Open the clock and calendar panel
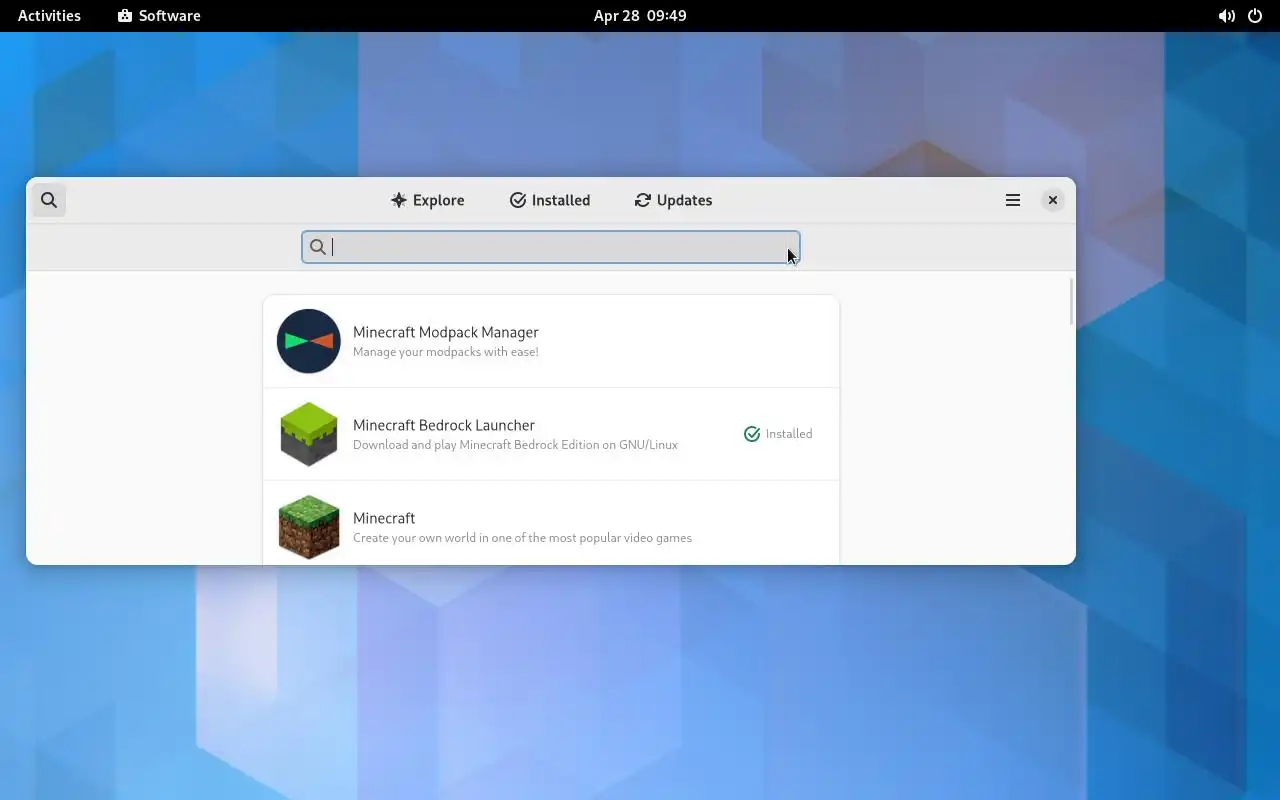 tap(640, 16)
